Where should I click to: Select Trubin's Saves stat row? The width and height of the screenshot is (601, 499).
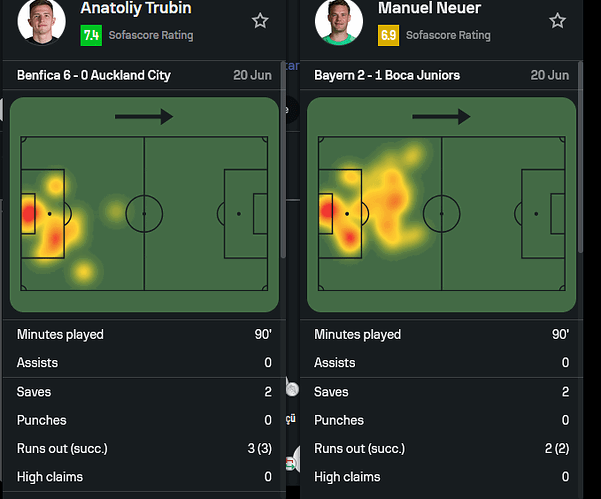pos(144,392)
